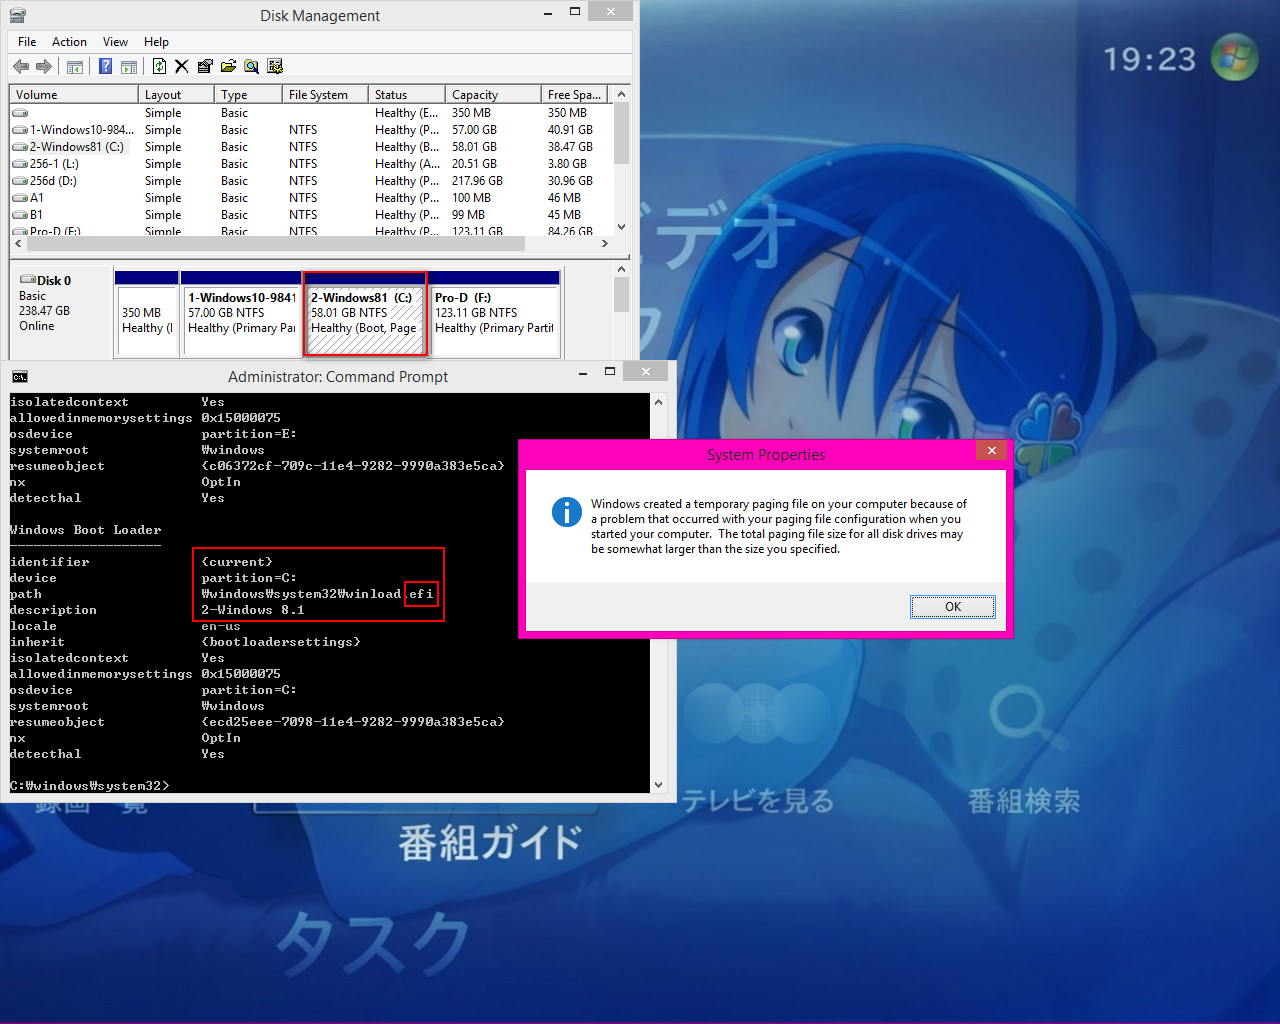1280x1024 pixels.
Task: Click 番組検索 on the desktop background menu
Action: (1024, 801)
